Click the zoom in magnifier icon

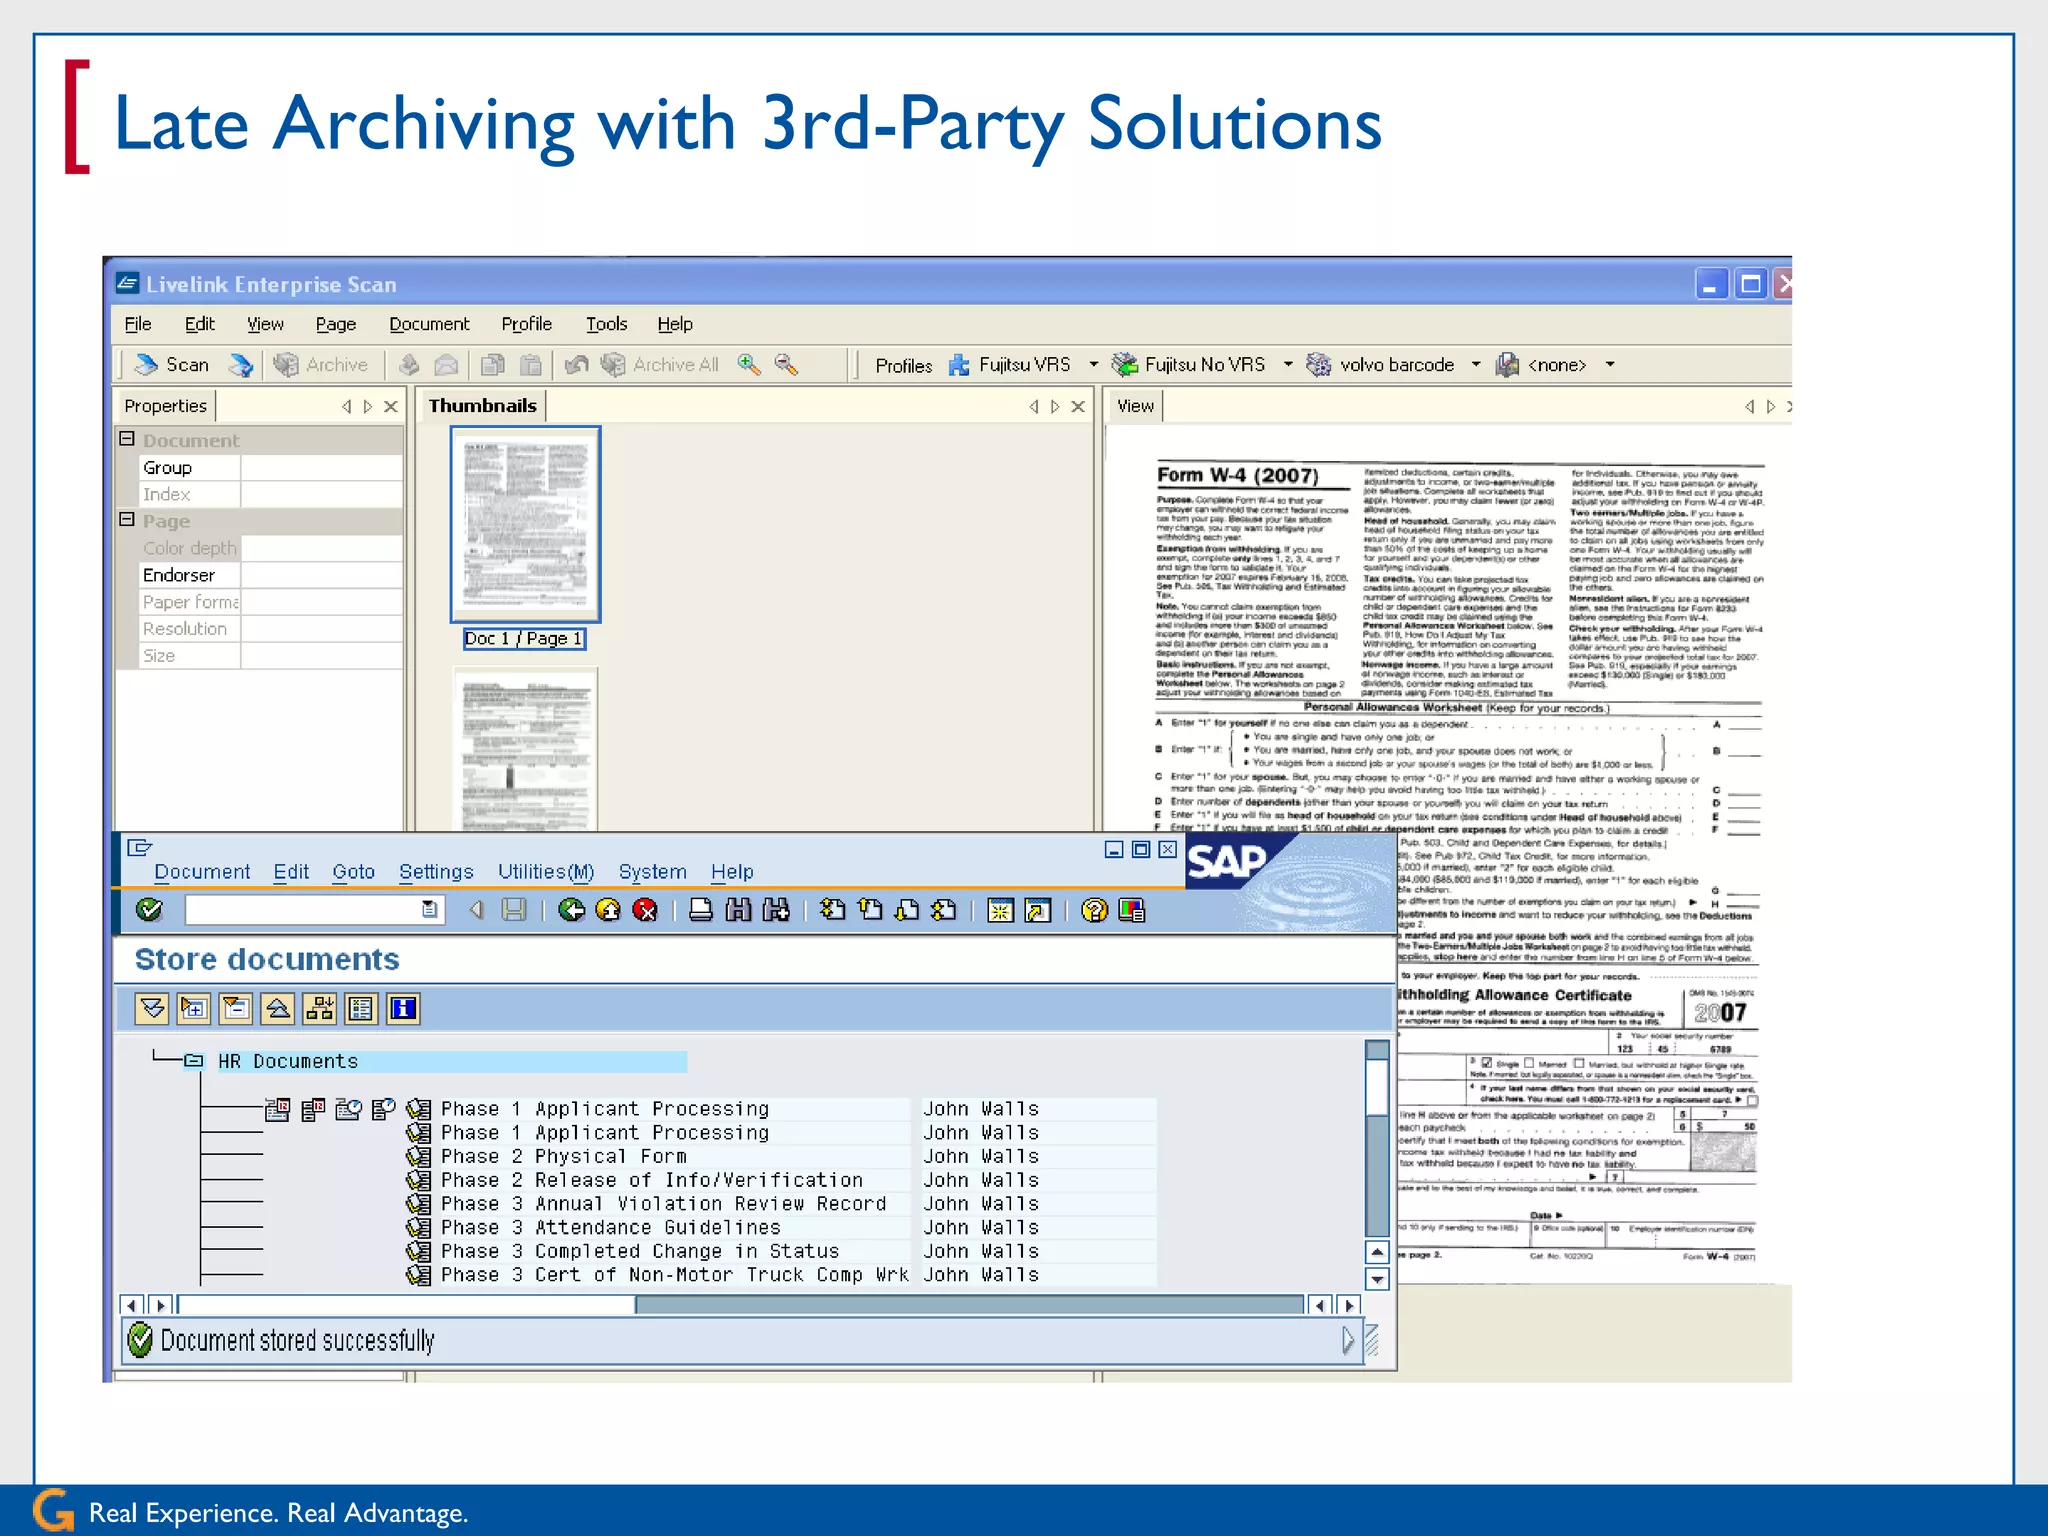[x=749, y=365]
